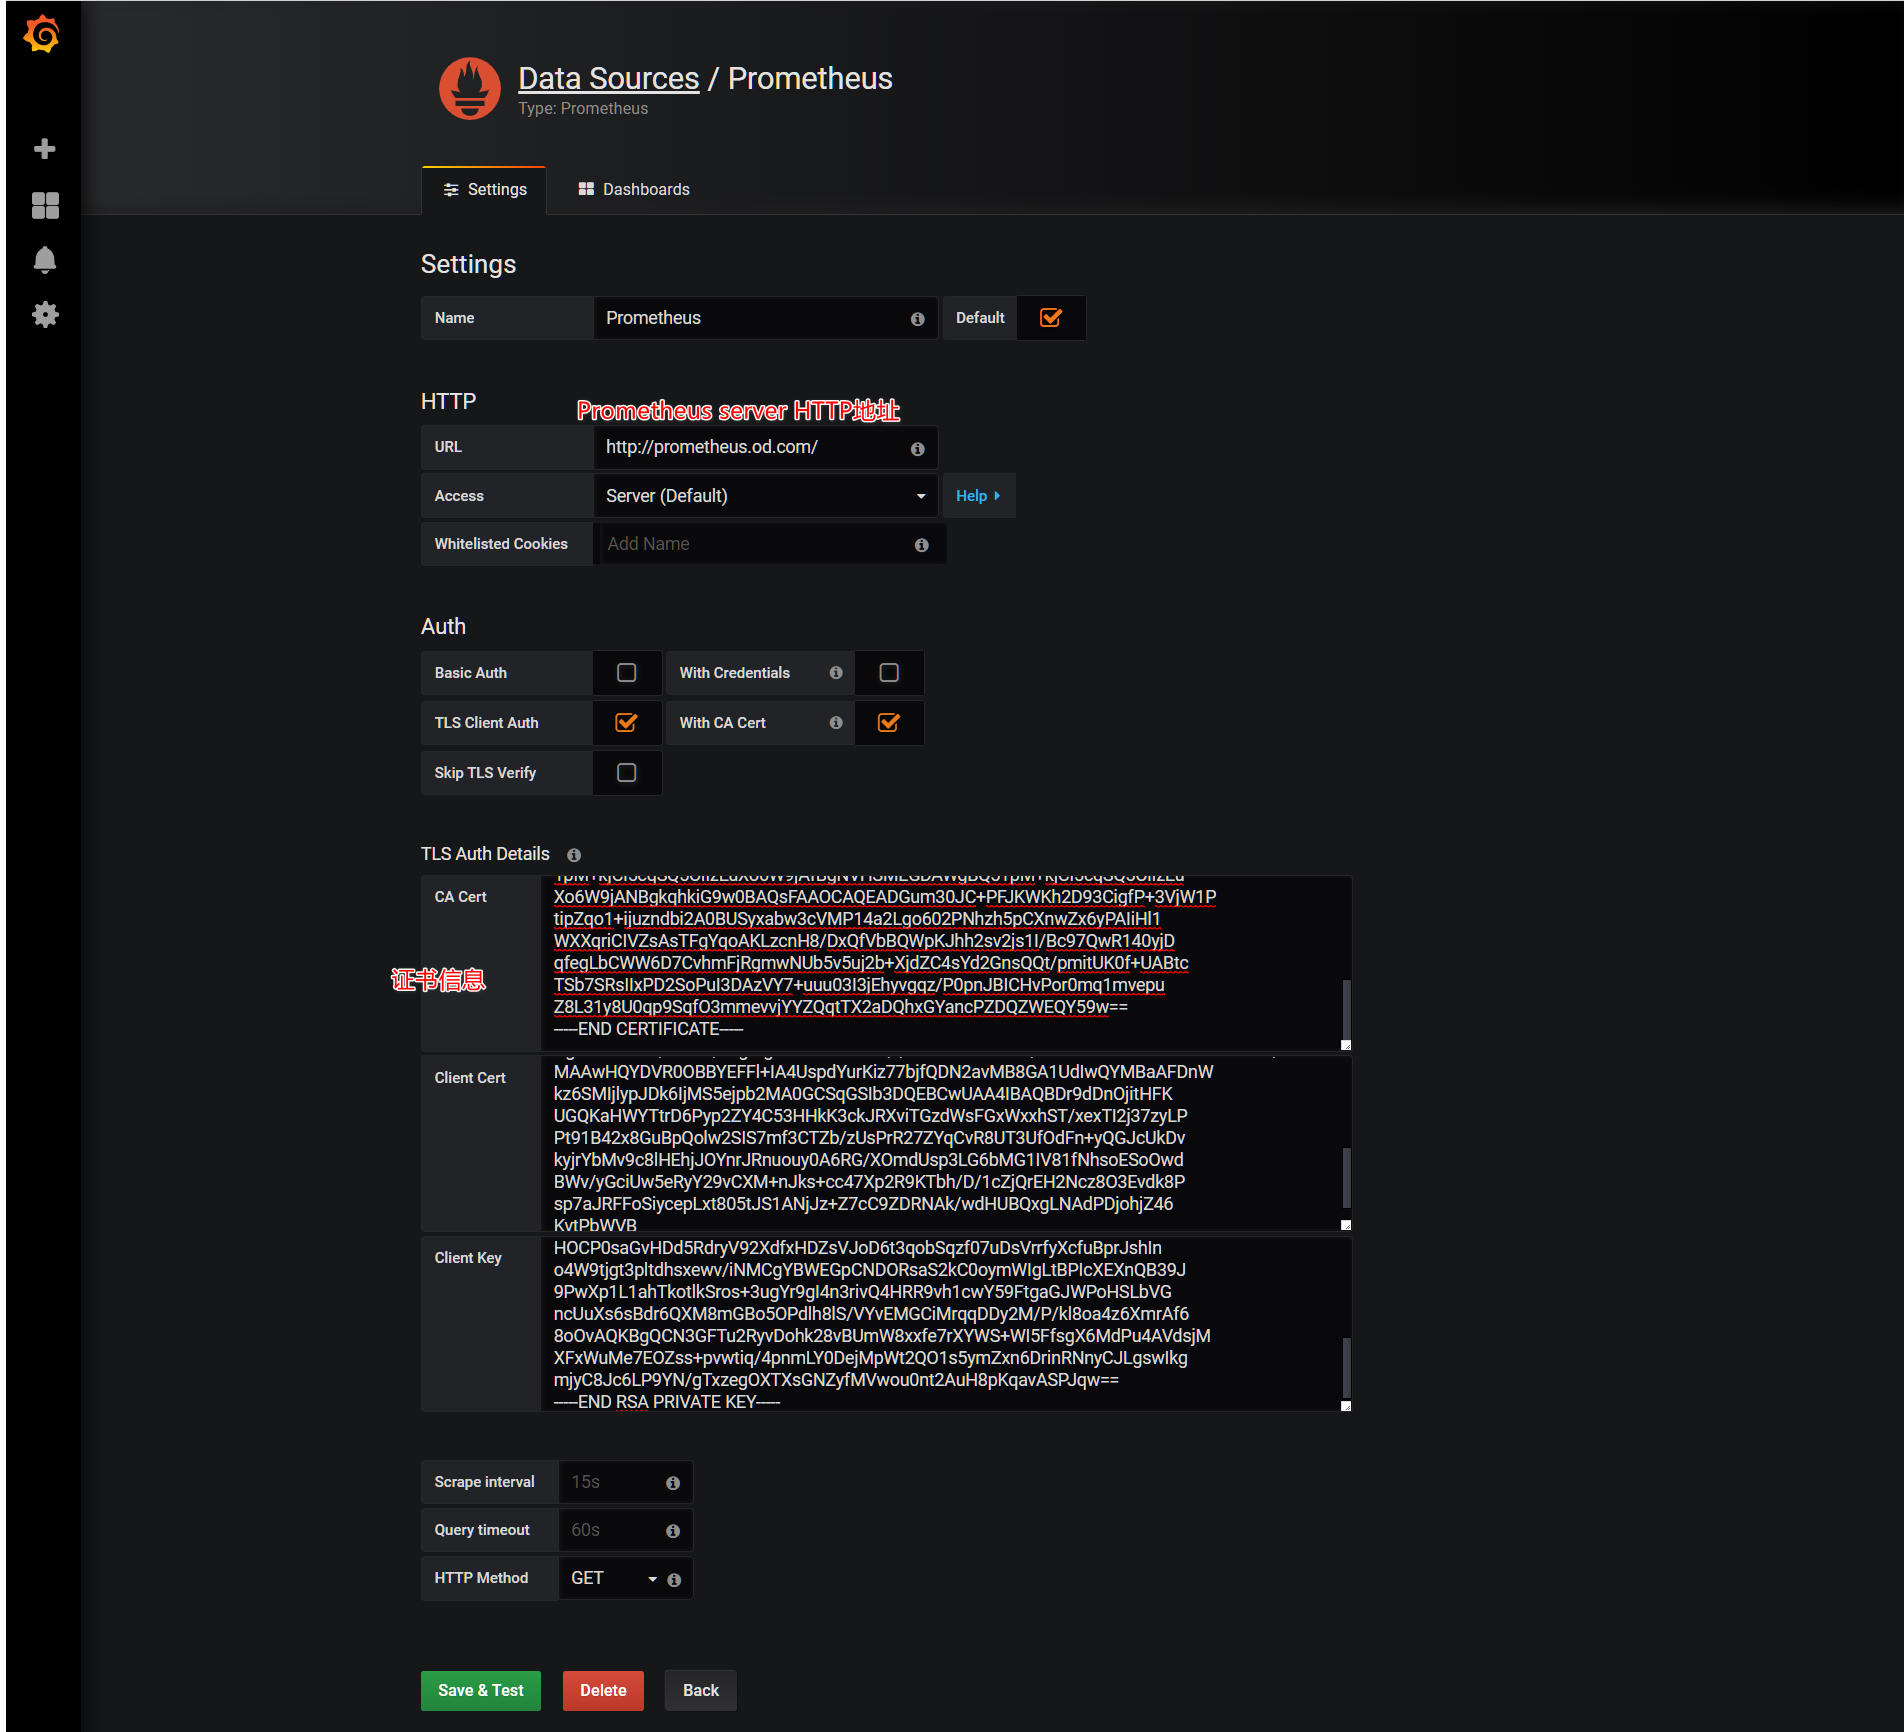Expand the Help section next to Access

pyautogui.click(x=978, y=496)
